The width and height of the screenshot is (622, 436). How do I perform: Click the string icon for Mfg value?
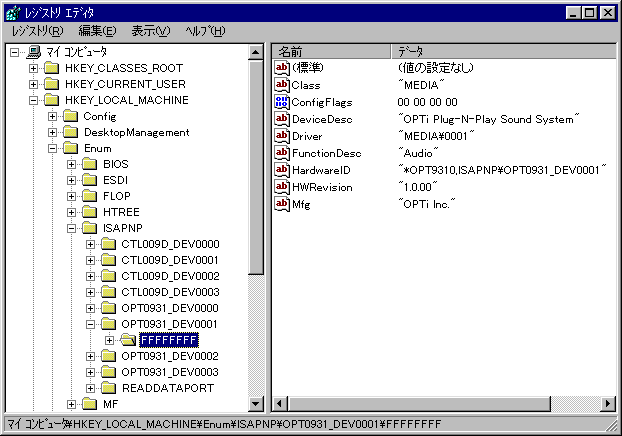pos(282,204)
